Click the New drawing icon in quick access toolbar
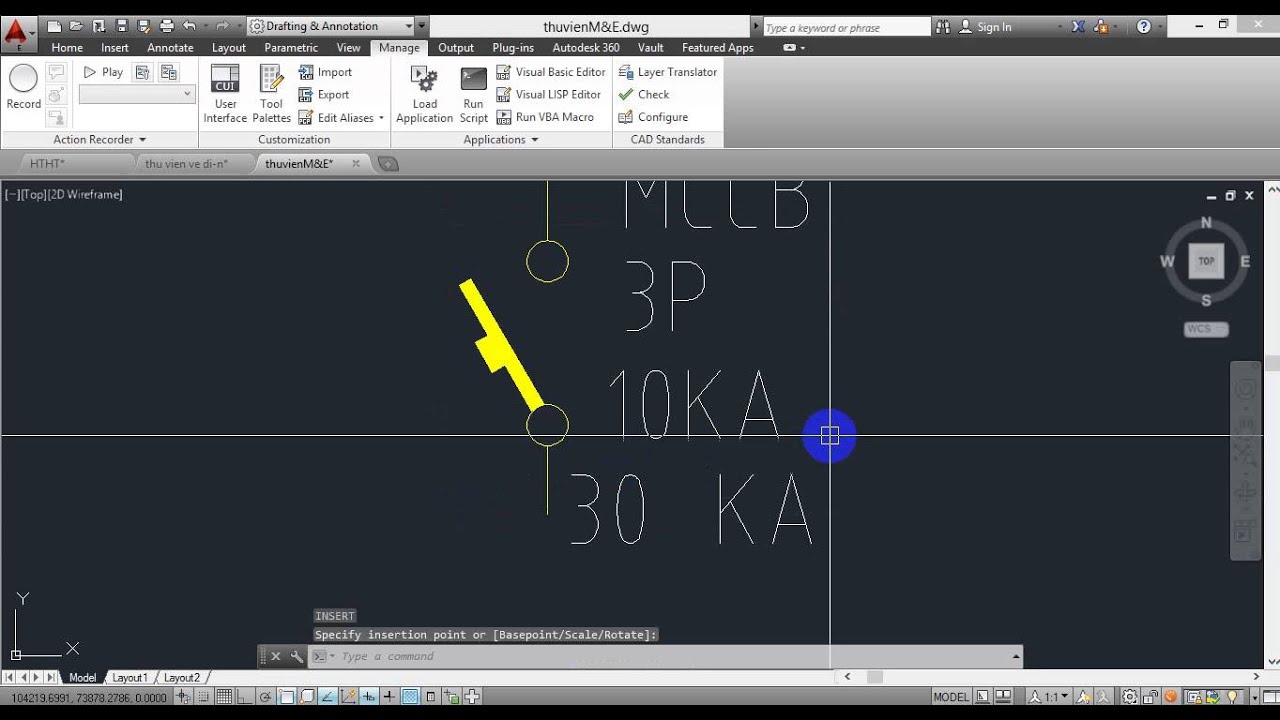Screen dimensions: 1280x720 point(54,26)
